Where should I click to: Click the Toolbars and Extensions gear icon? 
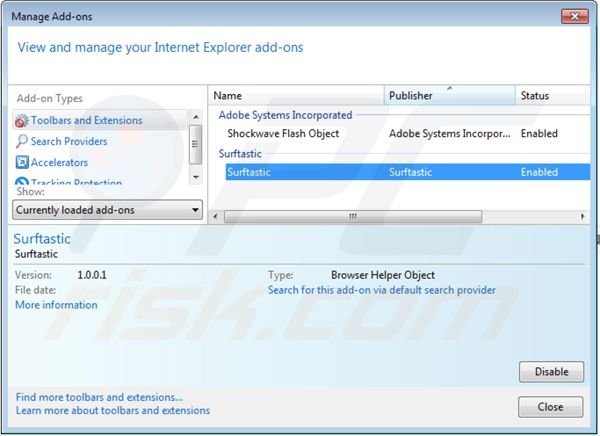(21, 121)
